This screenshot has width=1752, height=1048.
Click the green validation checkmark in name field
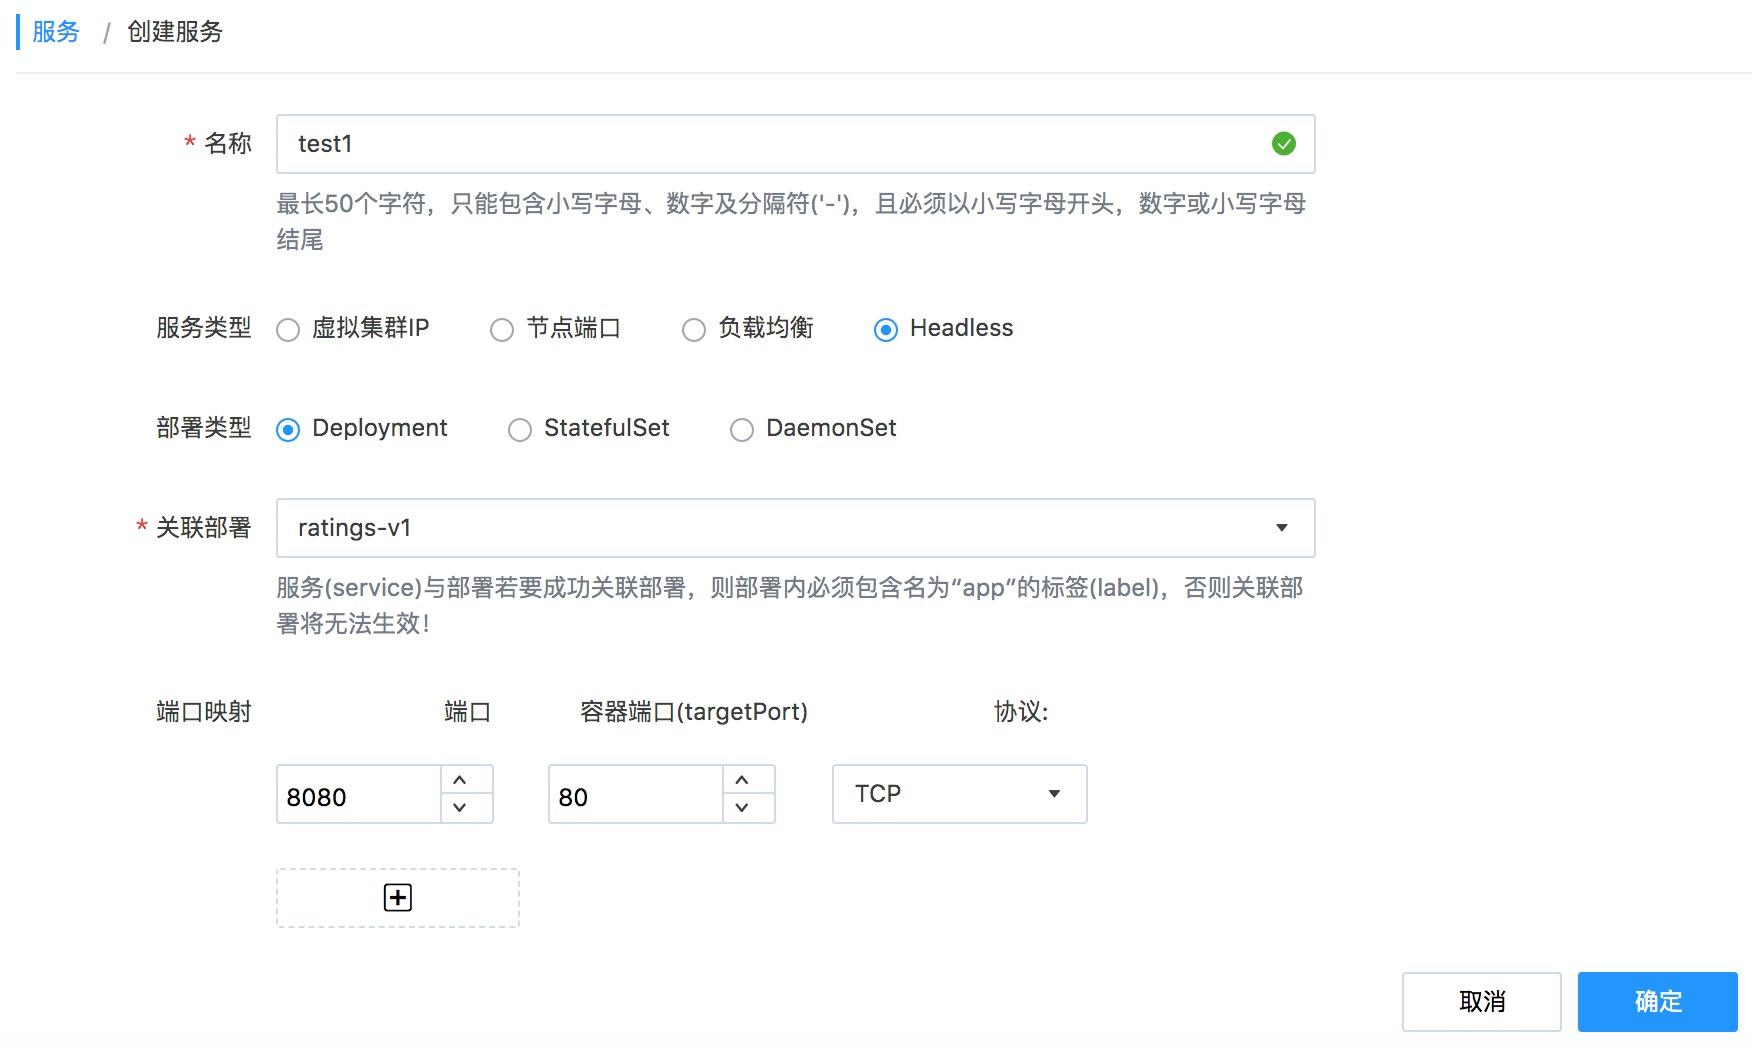click(1283, 144)
